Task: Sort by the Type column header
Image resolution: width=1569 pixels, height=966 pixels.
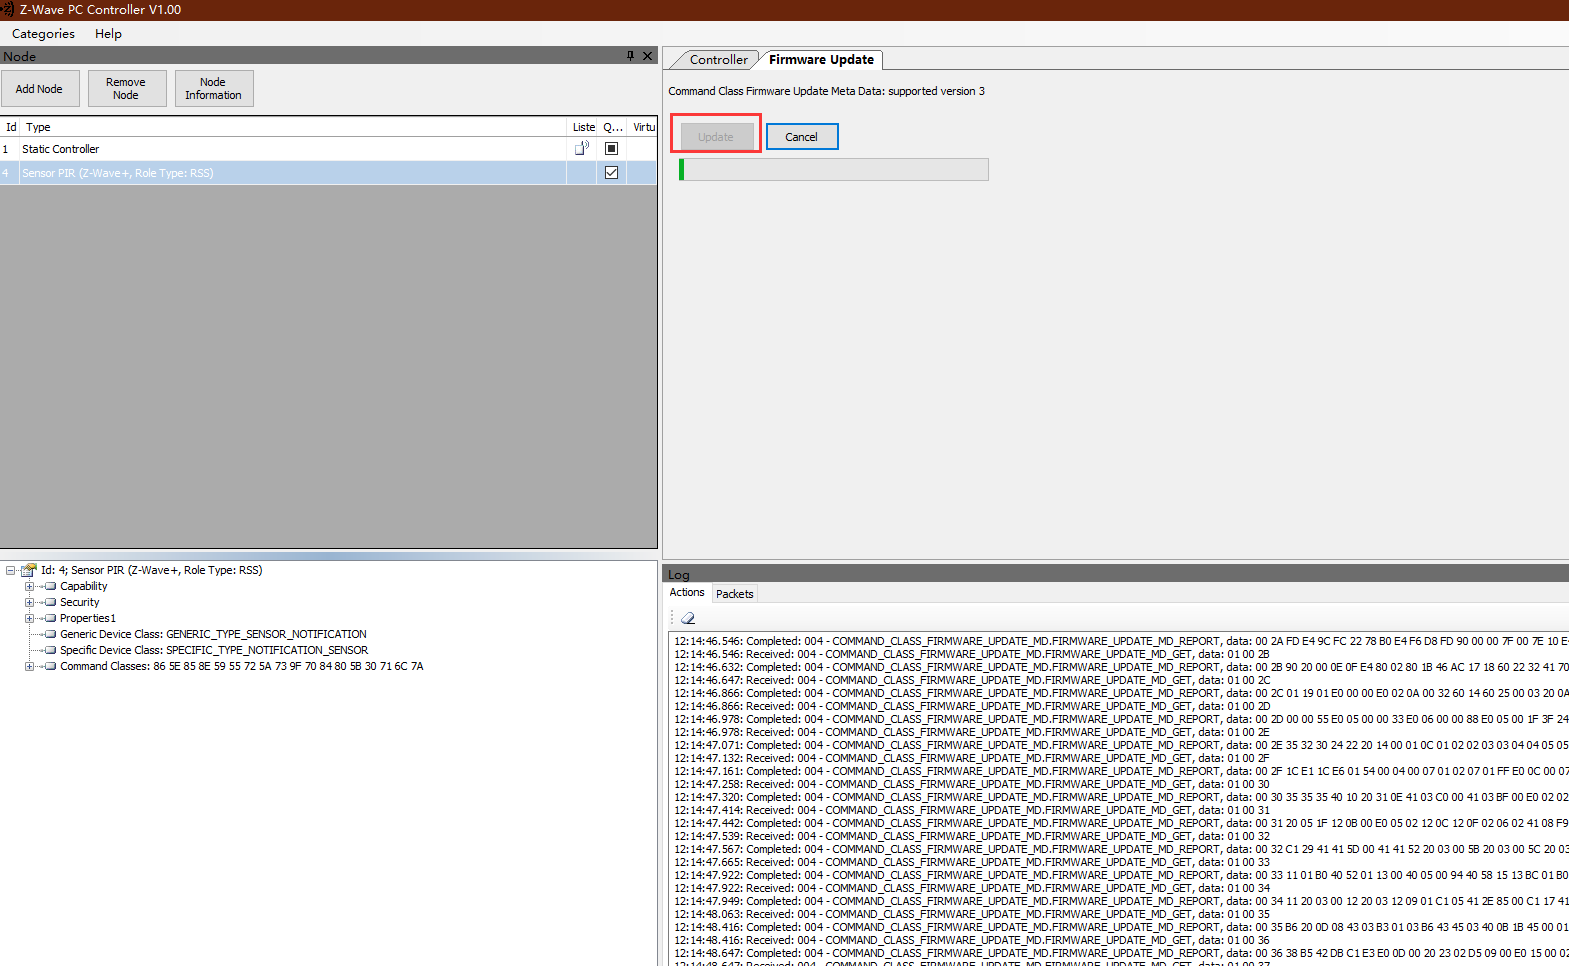Action: coord(293,127)
